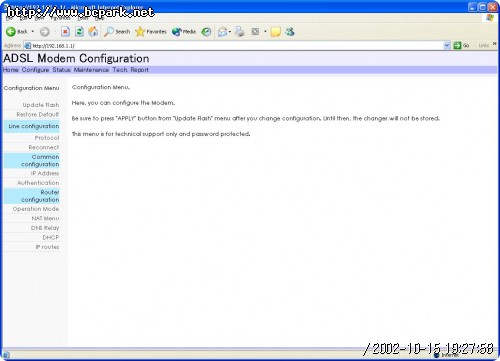Expand the Links toolbar chevron
Viewport: 500px width, 361px height.
495,44
